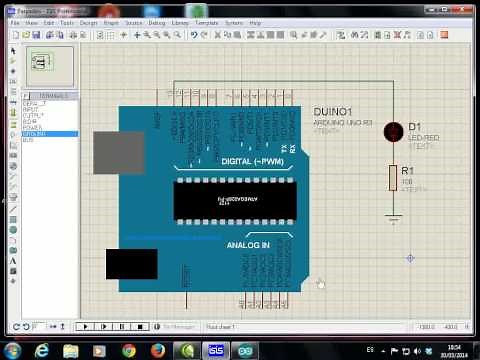Pause the running simulation
The width and height of the screenshot is (480, 360).
click(122, 327)
